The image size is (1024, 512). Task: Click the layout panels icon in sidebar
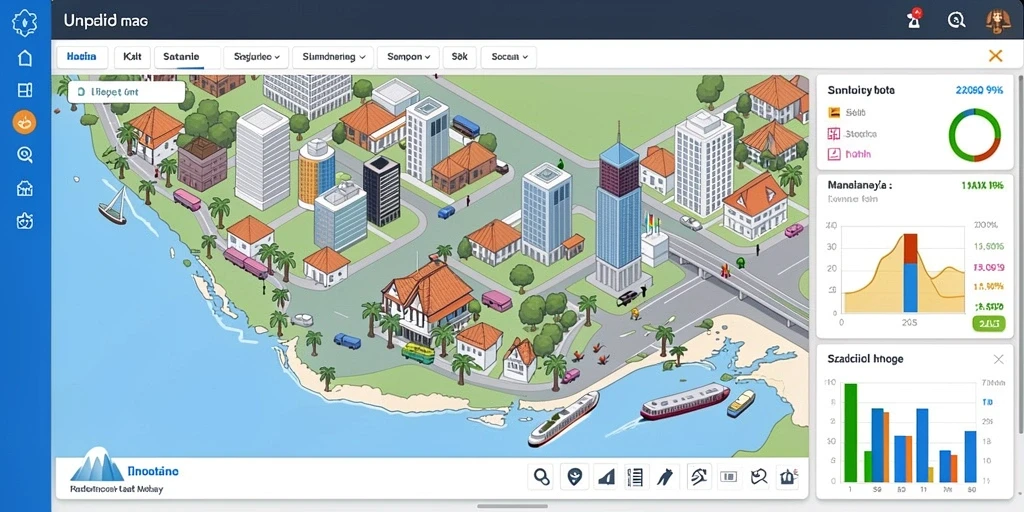[25, 90]
